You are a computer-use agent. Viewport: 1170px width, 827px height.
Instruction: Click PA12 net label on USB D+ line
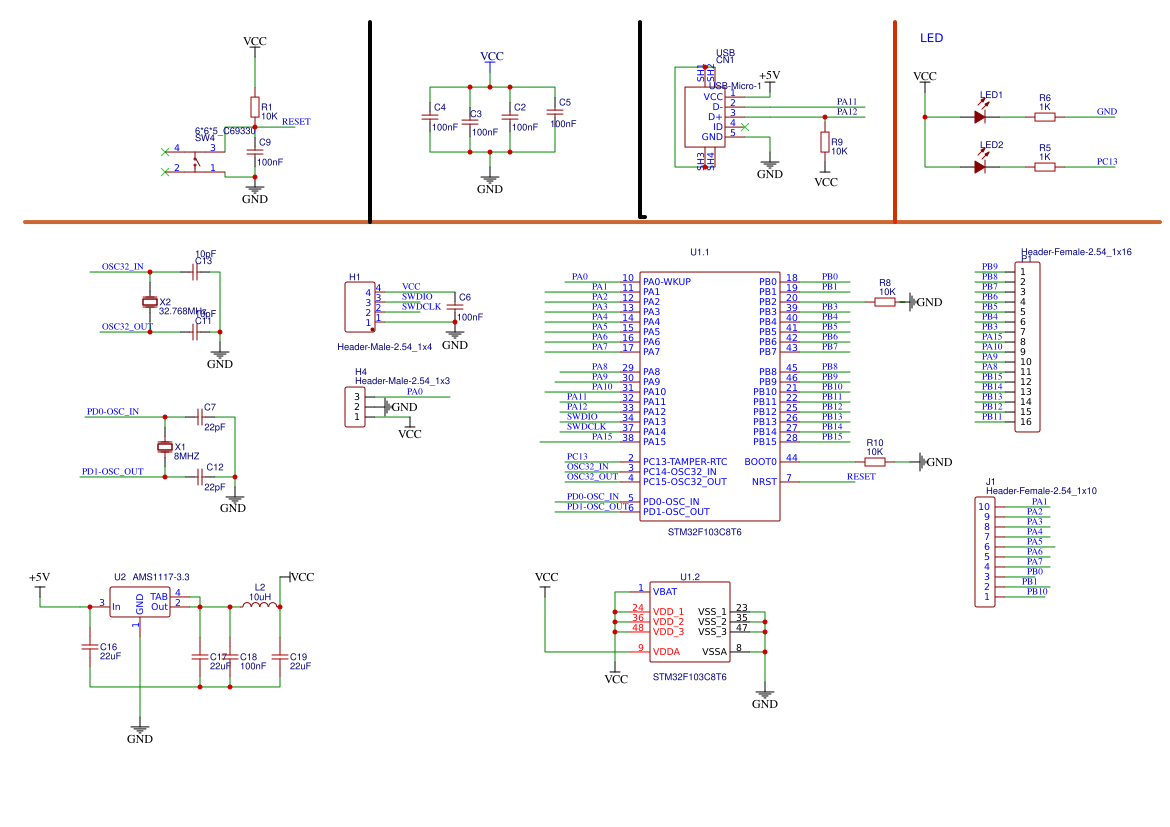pyautogui.click(x=847, y=111)
